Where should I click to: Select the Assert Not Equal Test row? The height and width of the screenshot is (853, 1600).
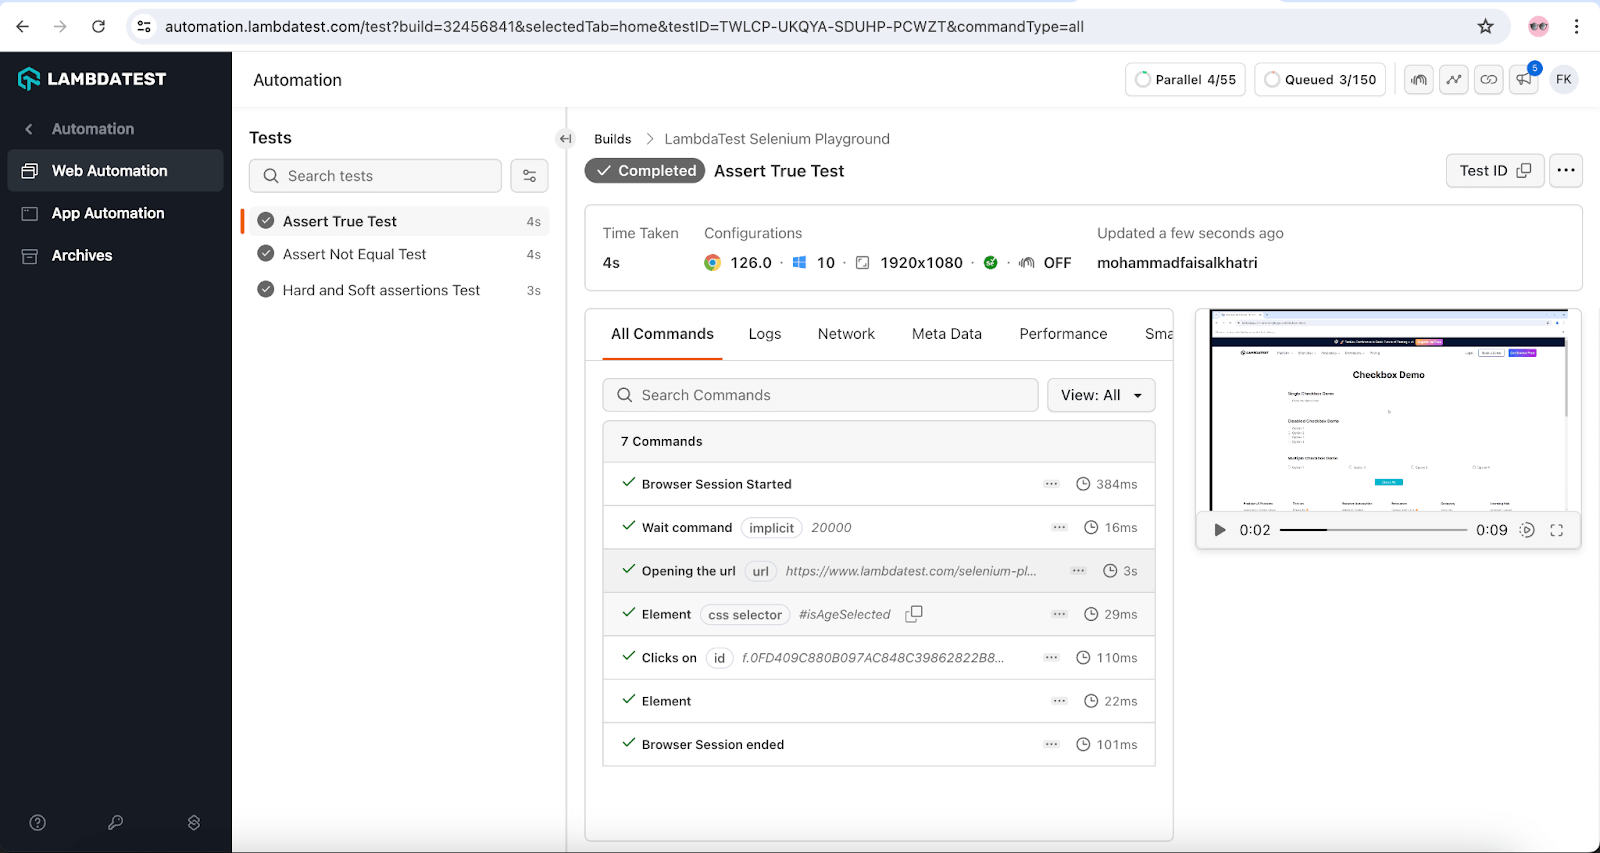397,254
